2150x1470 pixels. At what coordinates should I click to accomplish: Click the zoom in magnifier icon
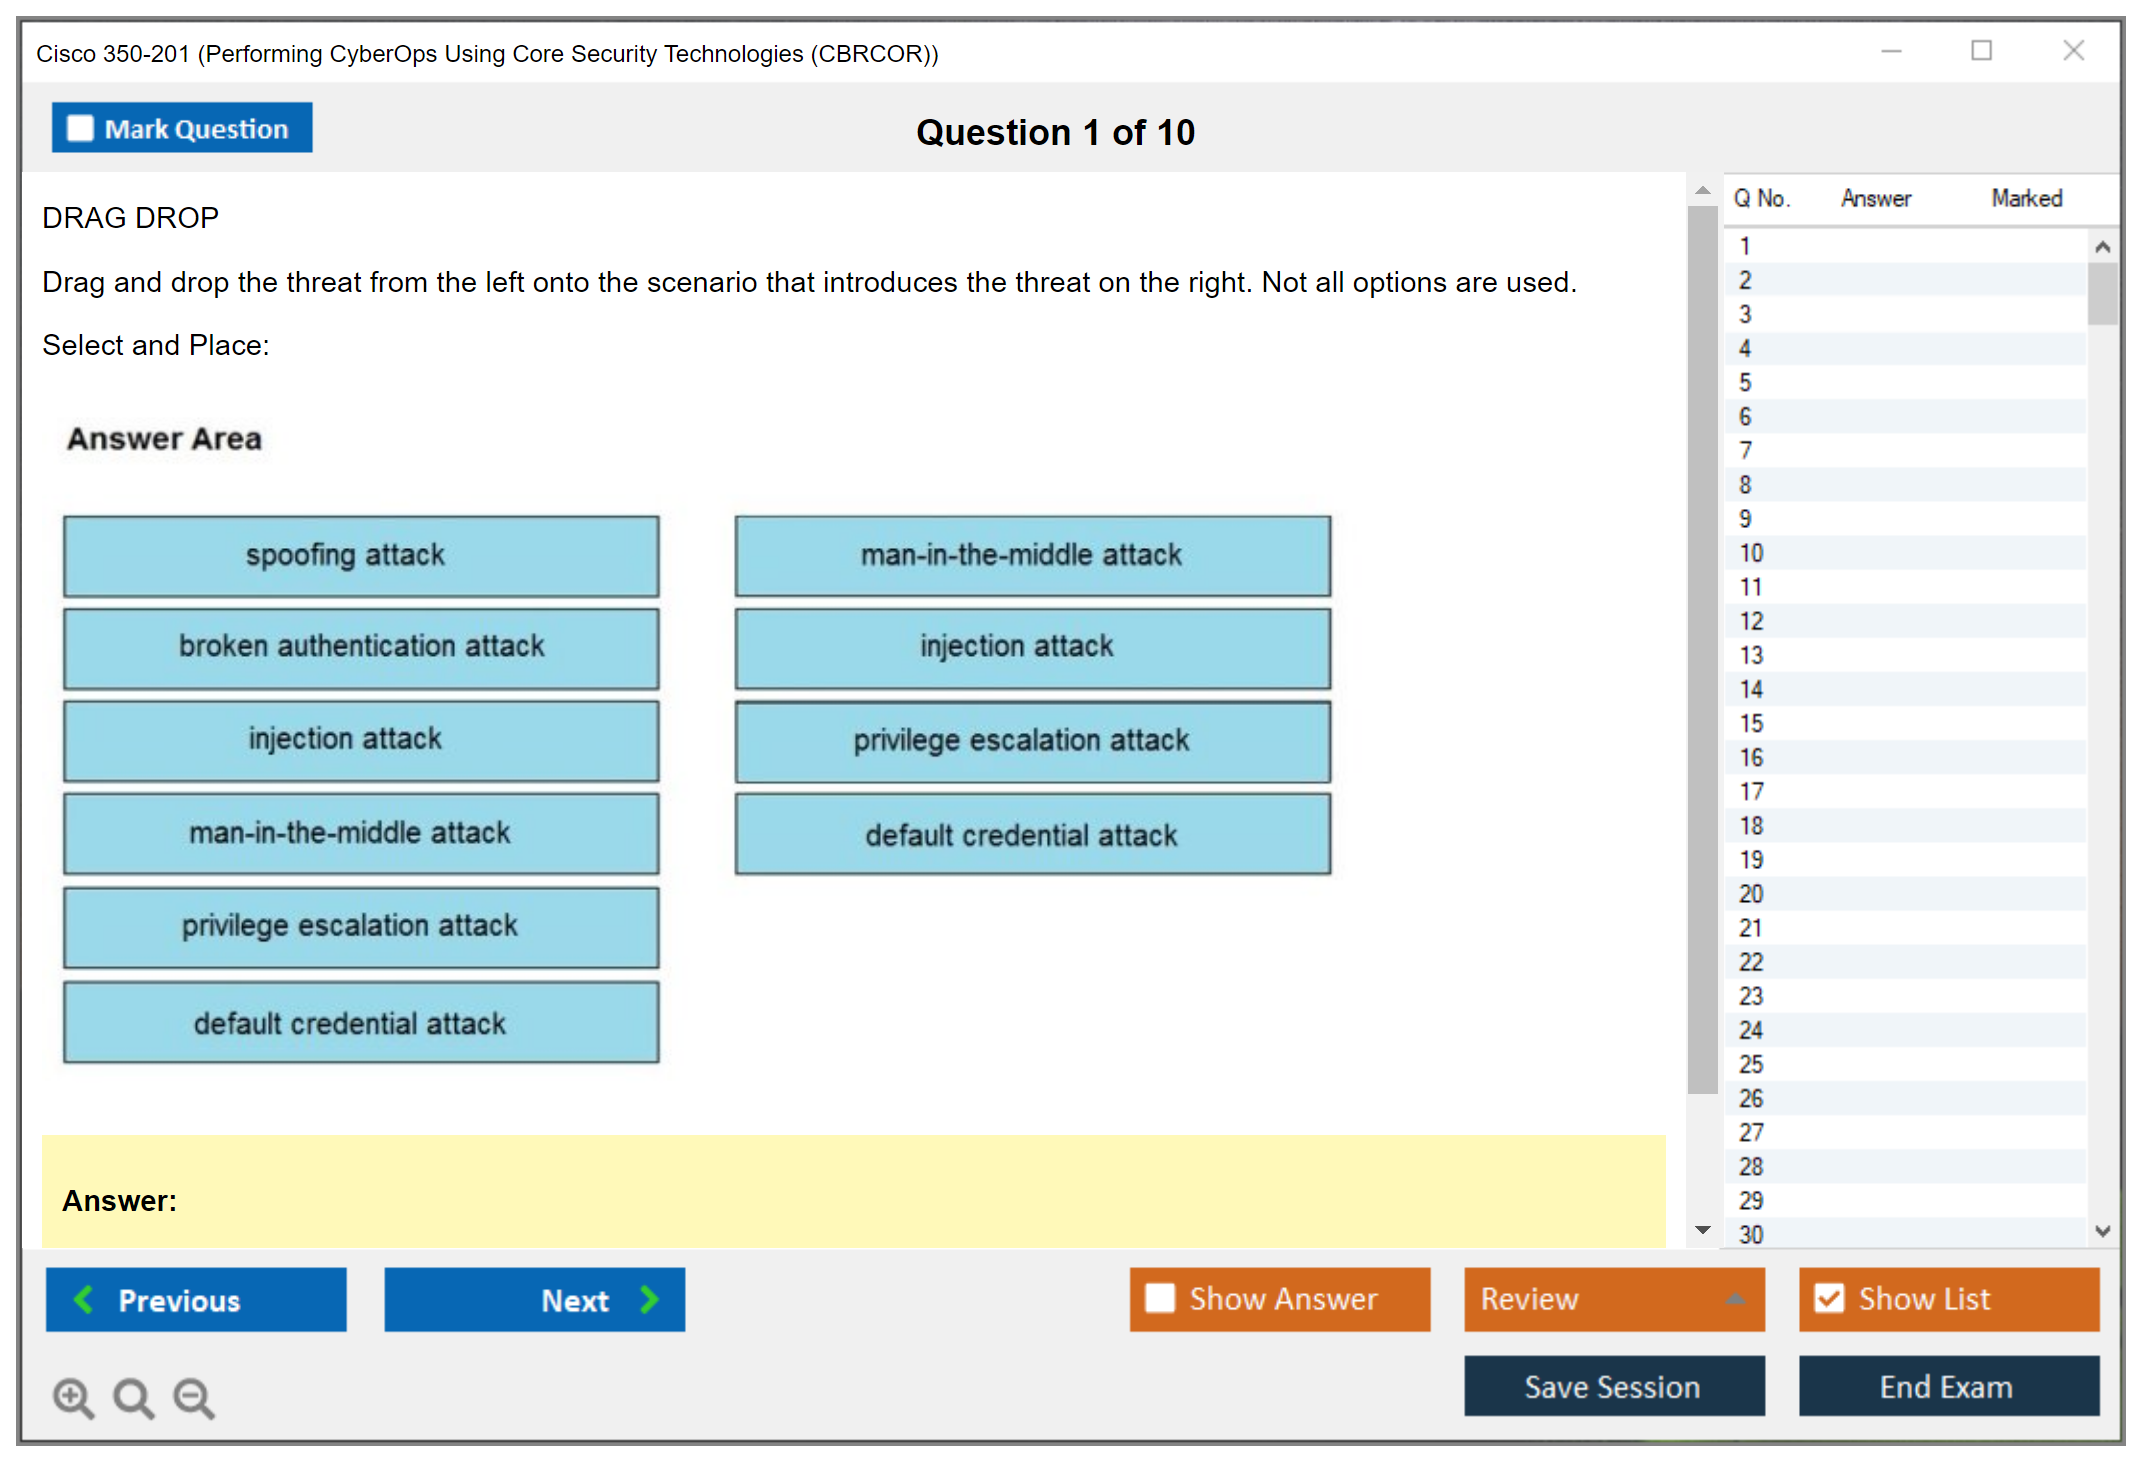tap(72, 1396)
